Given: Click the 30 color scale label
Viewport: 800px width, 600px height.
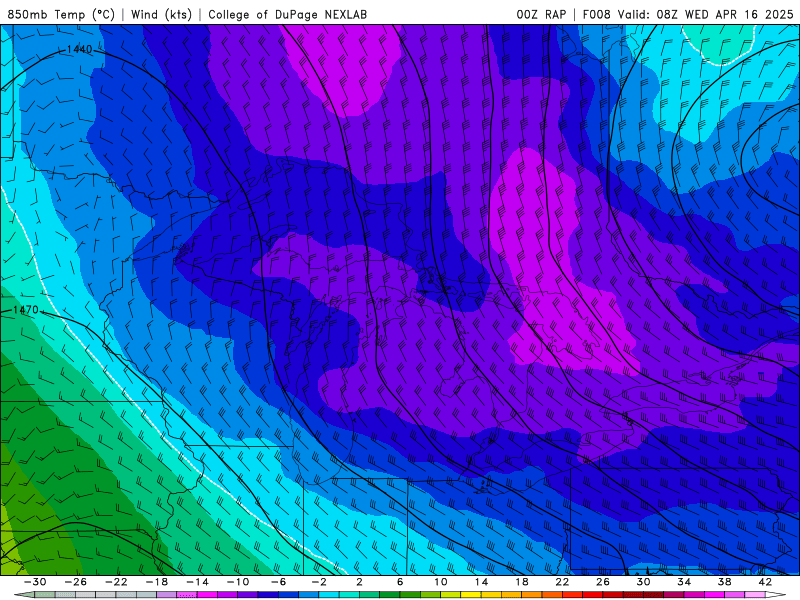Looking at the screenshot, I should 643,582.
